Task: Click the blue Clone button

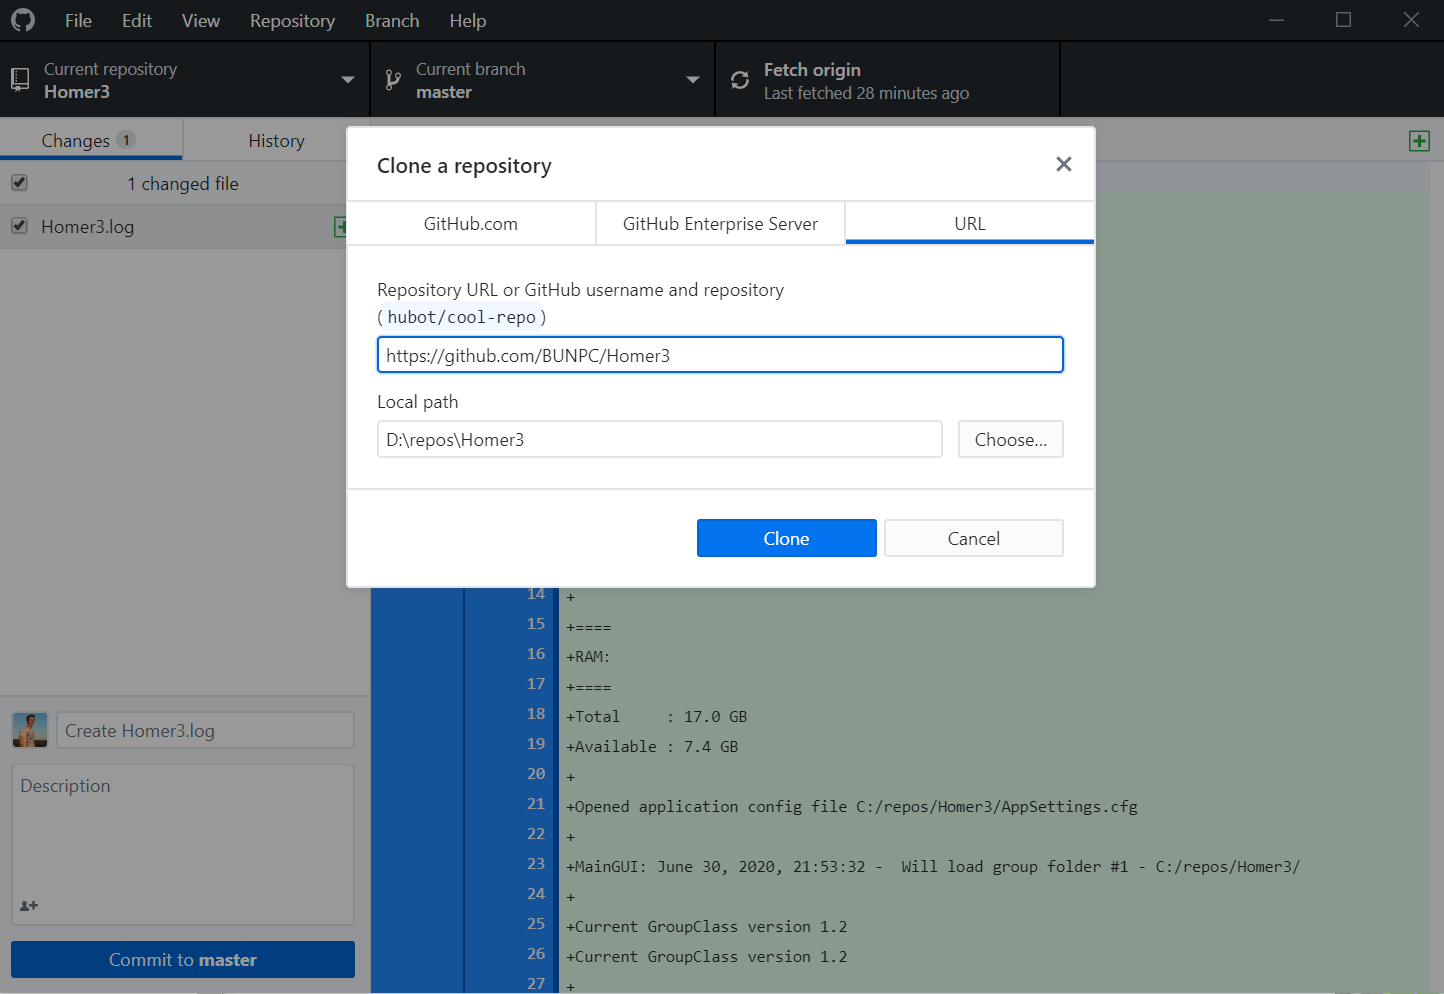Action: tap(787, 538)
